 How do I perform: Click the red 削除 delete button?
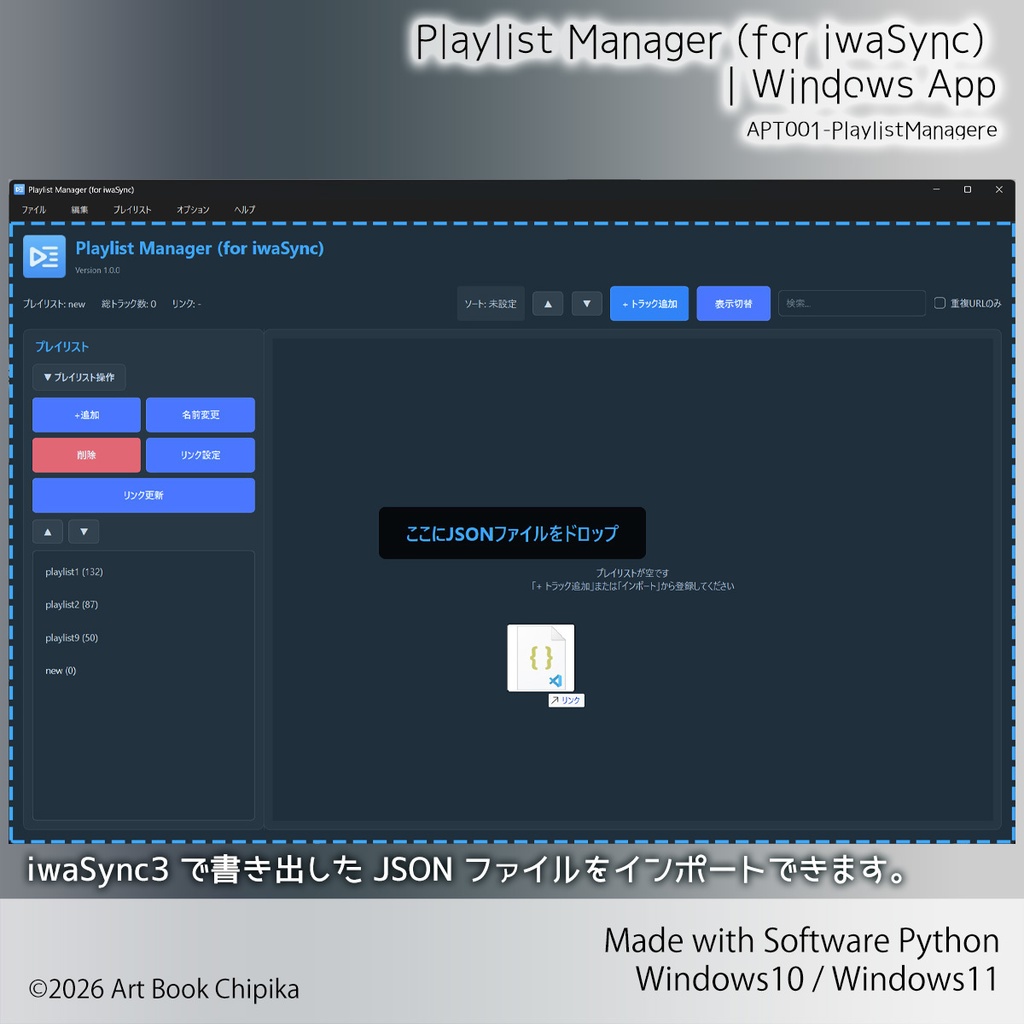click(x=86, y=454)
